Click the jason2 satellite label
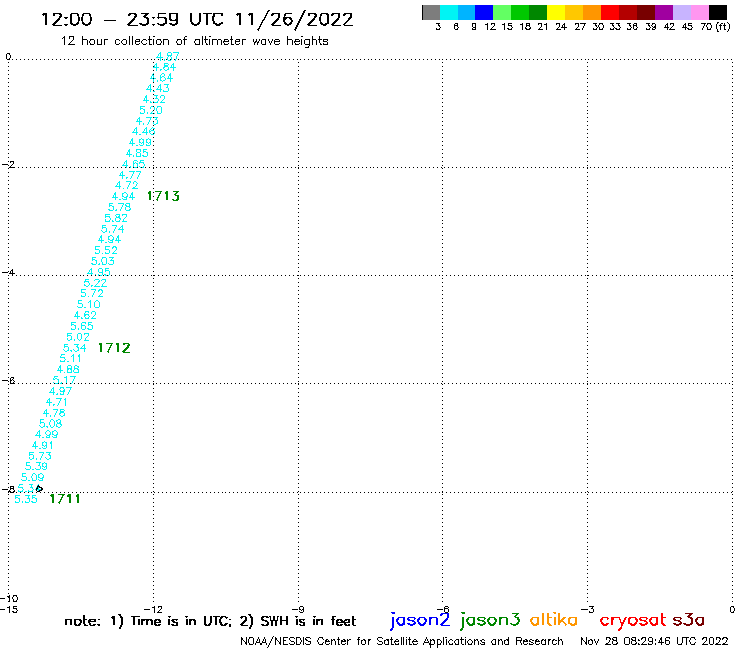This screenshot has height=650, width=740. [420, 620]
